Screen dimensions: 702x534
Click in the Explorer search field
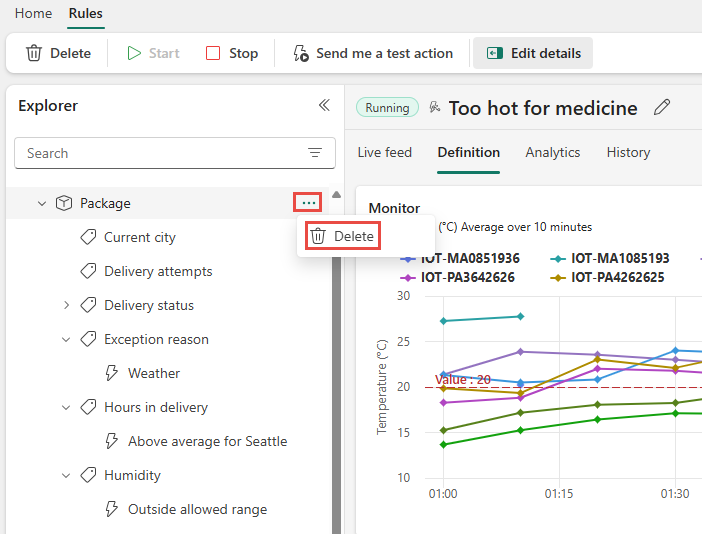pos(160,153)
